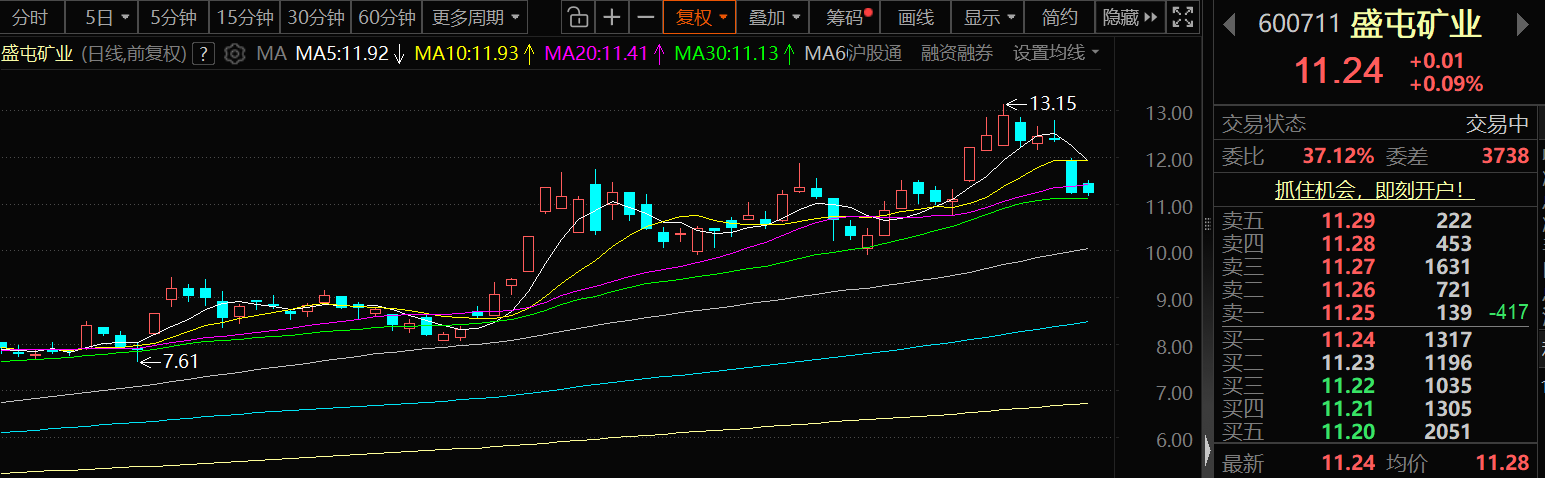Click the question mark help icon

pyautogui.click(x=203, y=54)
